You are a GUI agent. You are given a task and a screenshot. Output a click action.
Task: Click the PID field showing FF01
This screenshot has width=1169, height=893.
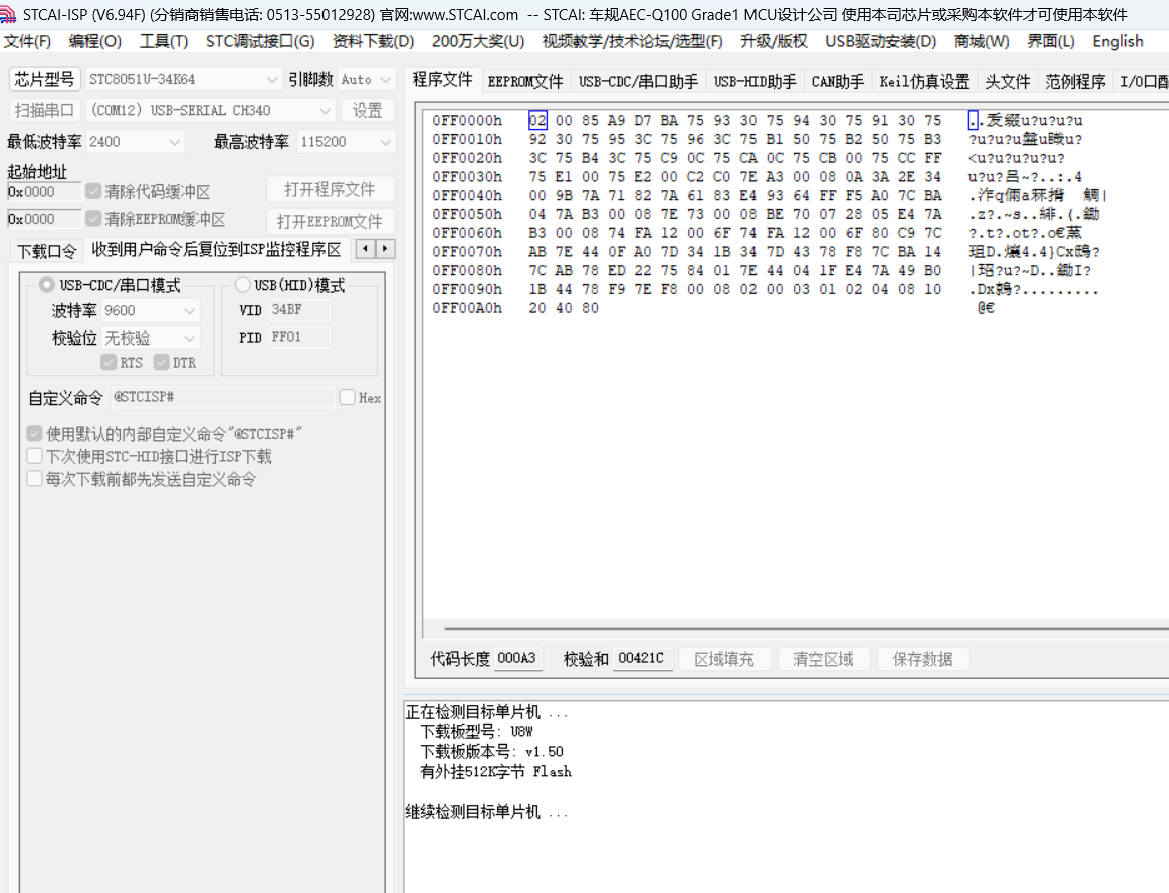coord(299,337)
